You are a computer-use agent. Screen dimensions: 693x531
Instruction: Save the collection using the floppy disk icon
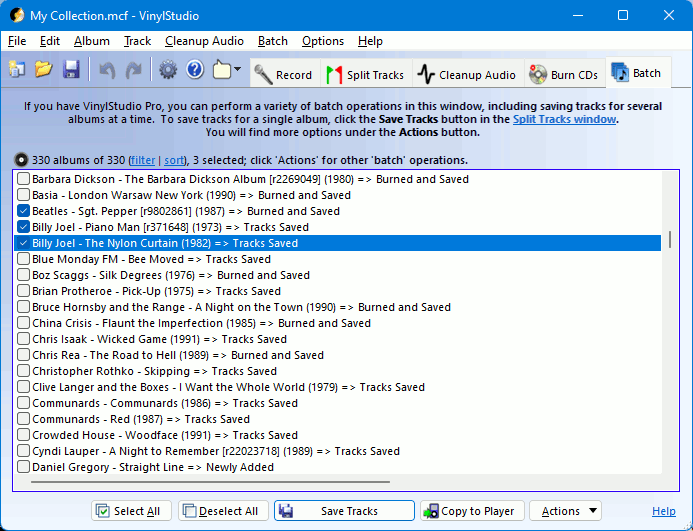click(x=71, y=70)
